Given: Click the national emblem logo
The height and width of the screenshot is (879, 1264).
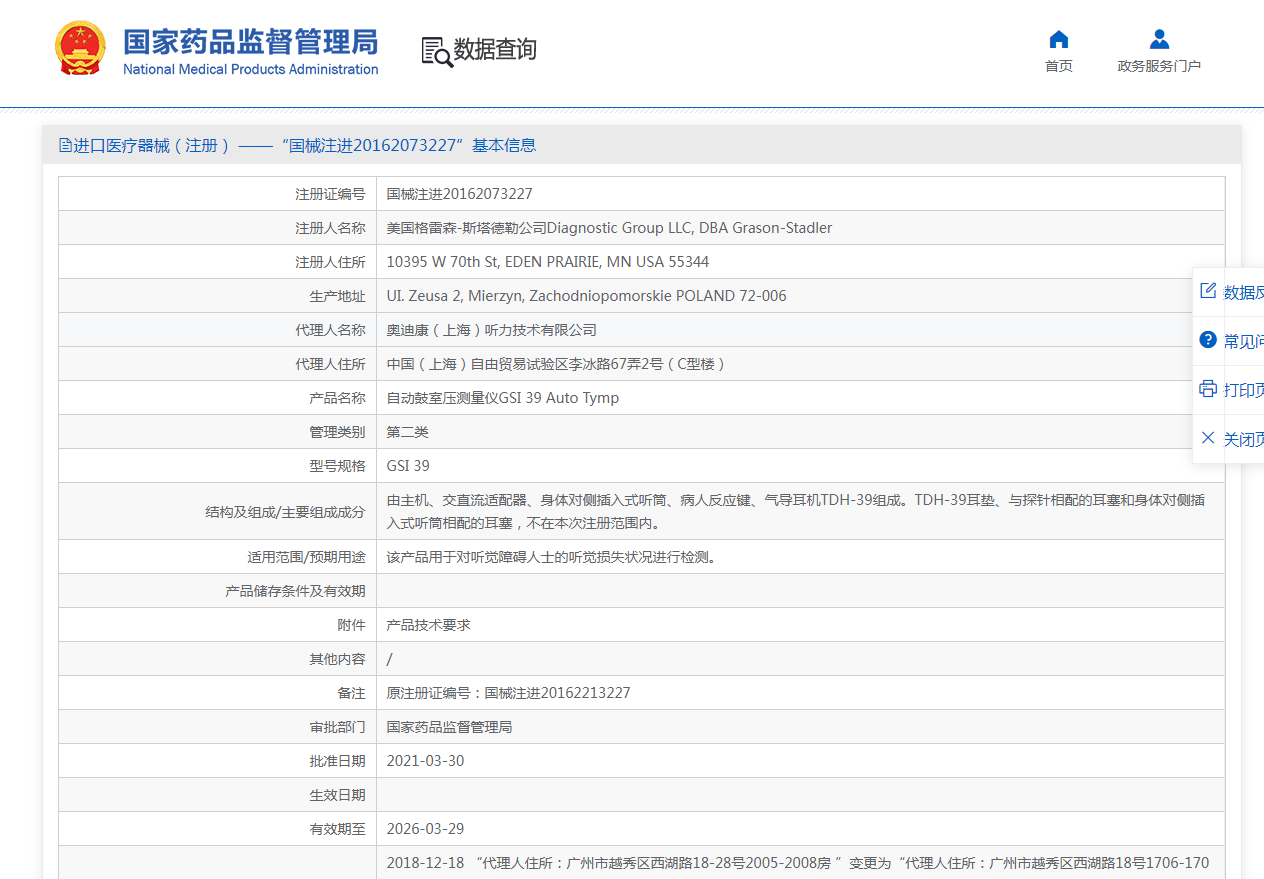Looking at the screenshot, I should (80, 48).
